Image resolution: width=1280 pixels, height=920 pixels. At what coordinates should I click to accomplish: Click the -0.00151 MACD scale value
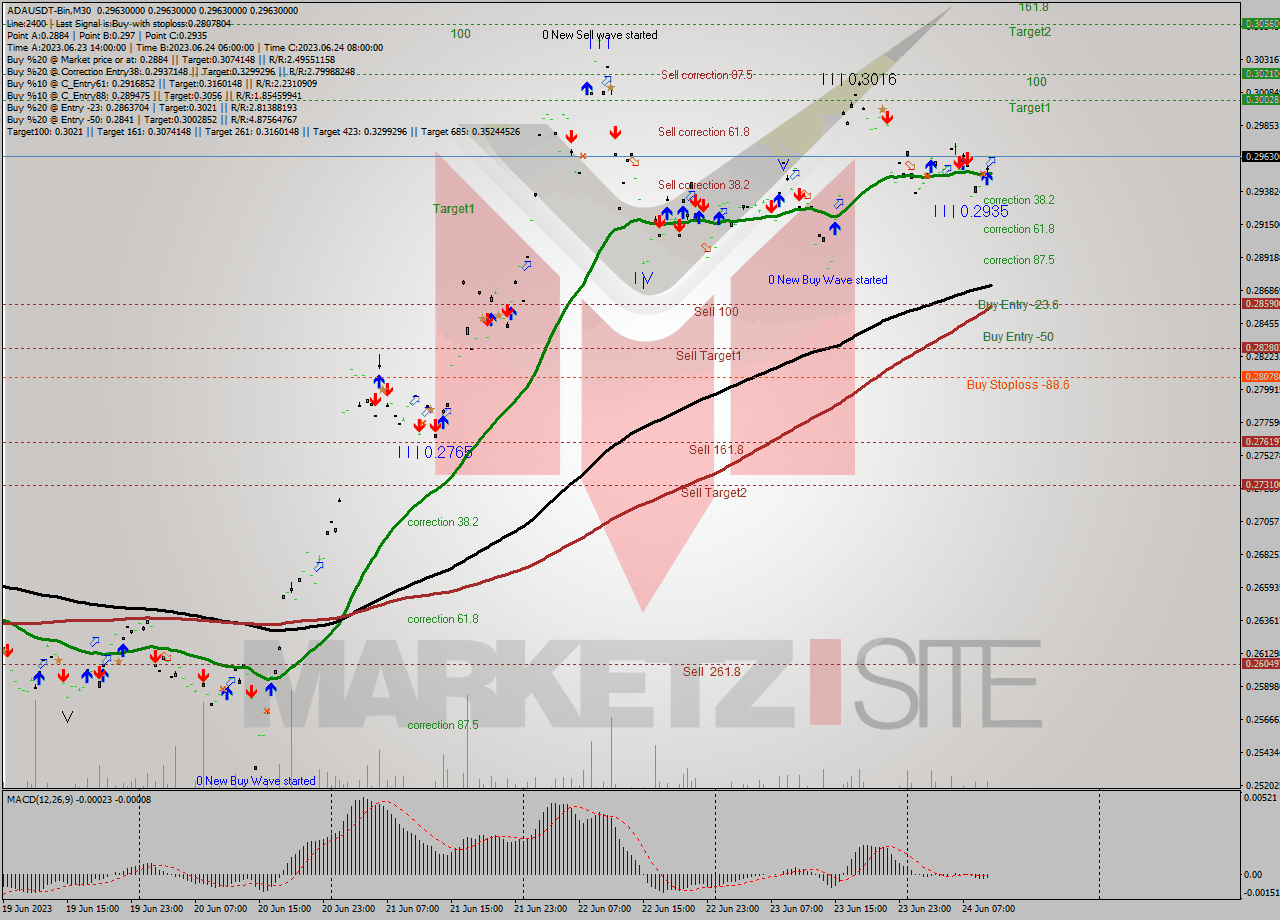point(1260,892)
